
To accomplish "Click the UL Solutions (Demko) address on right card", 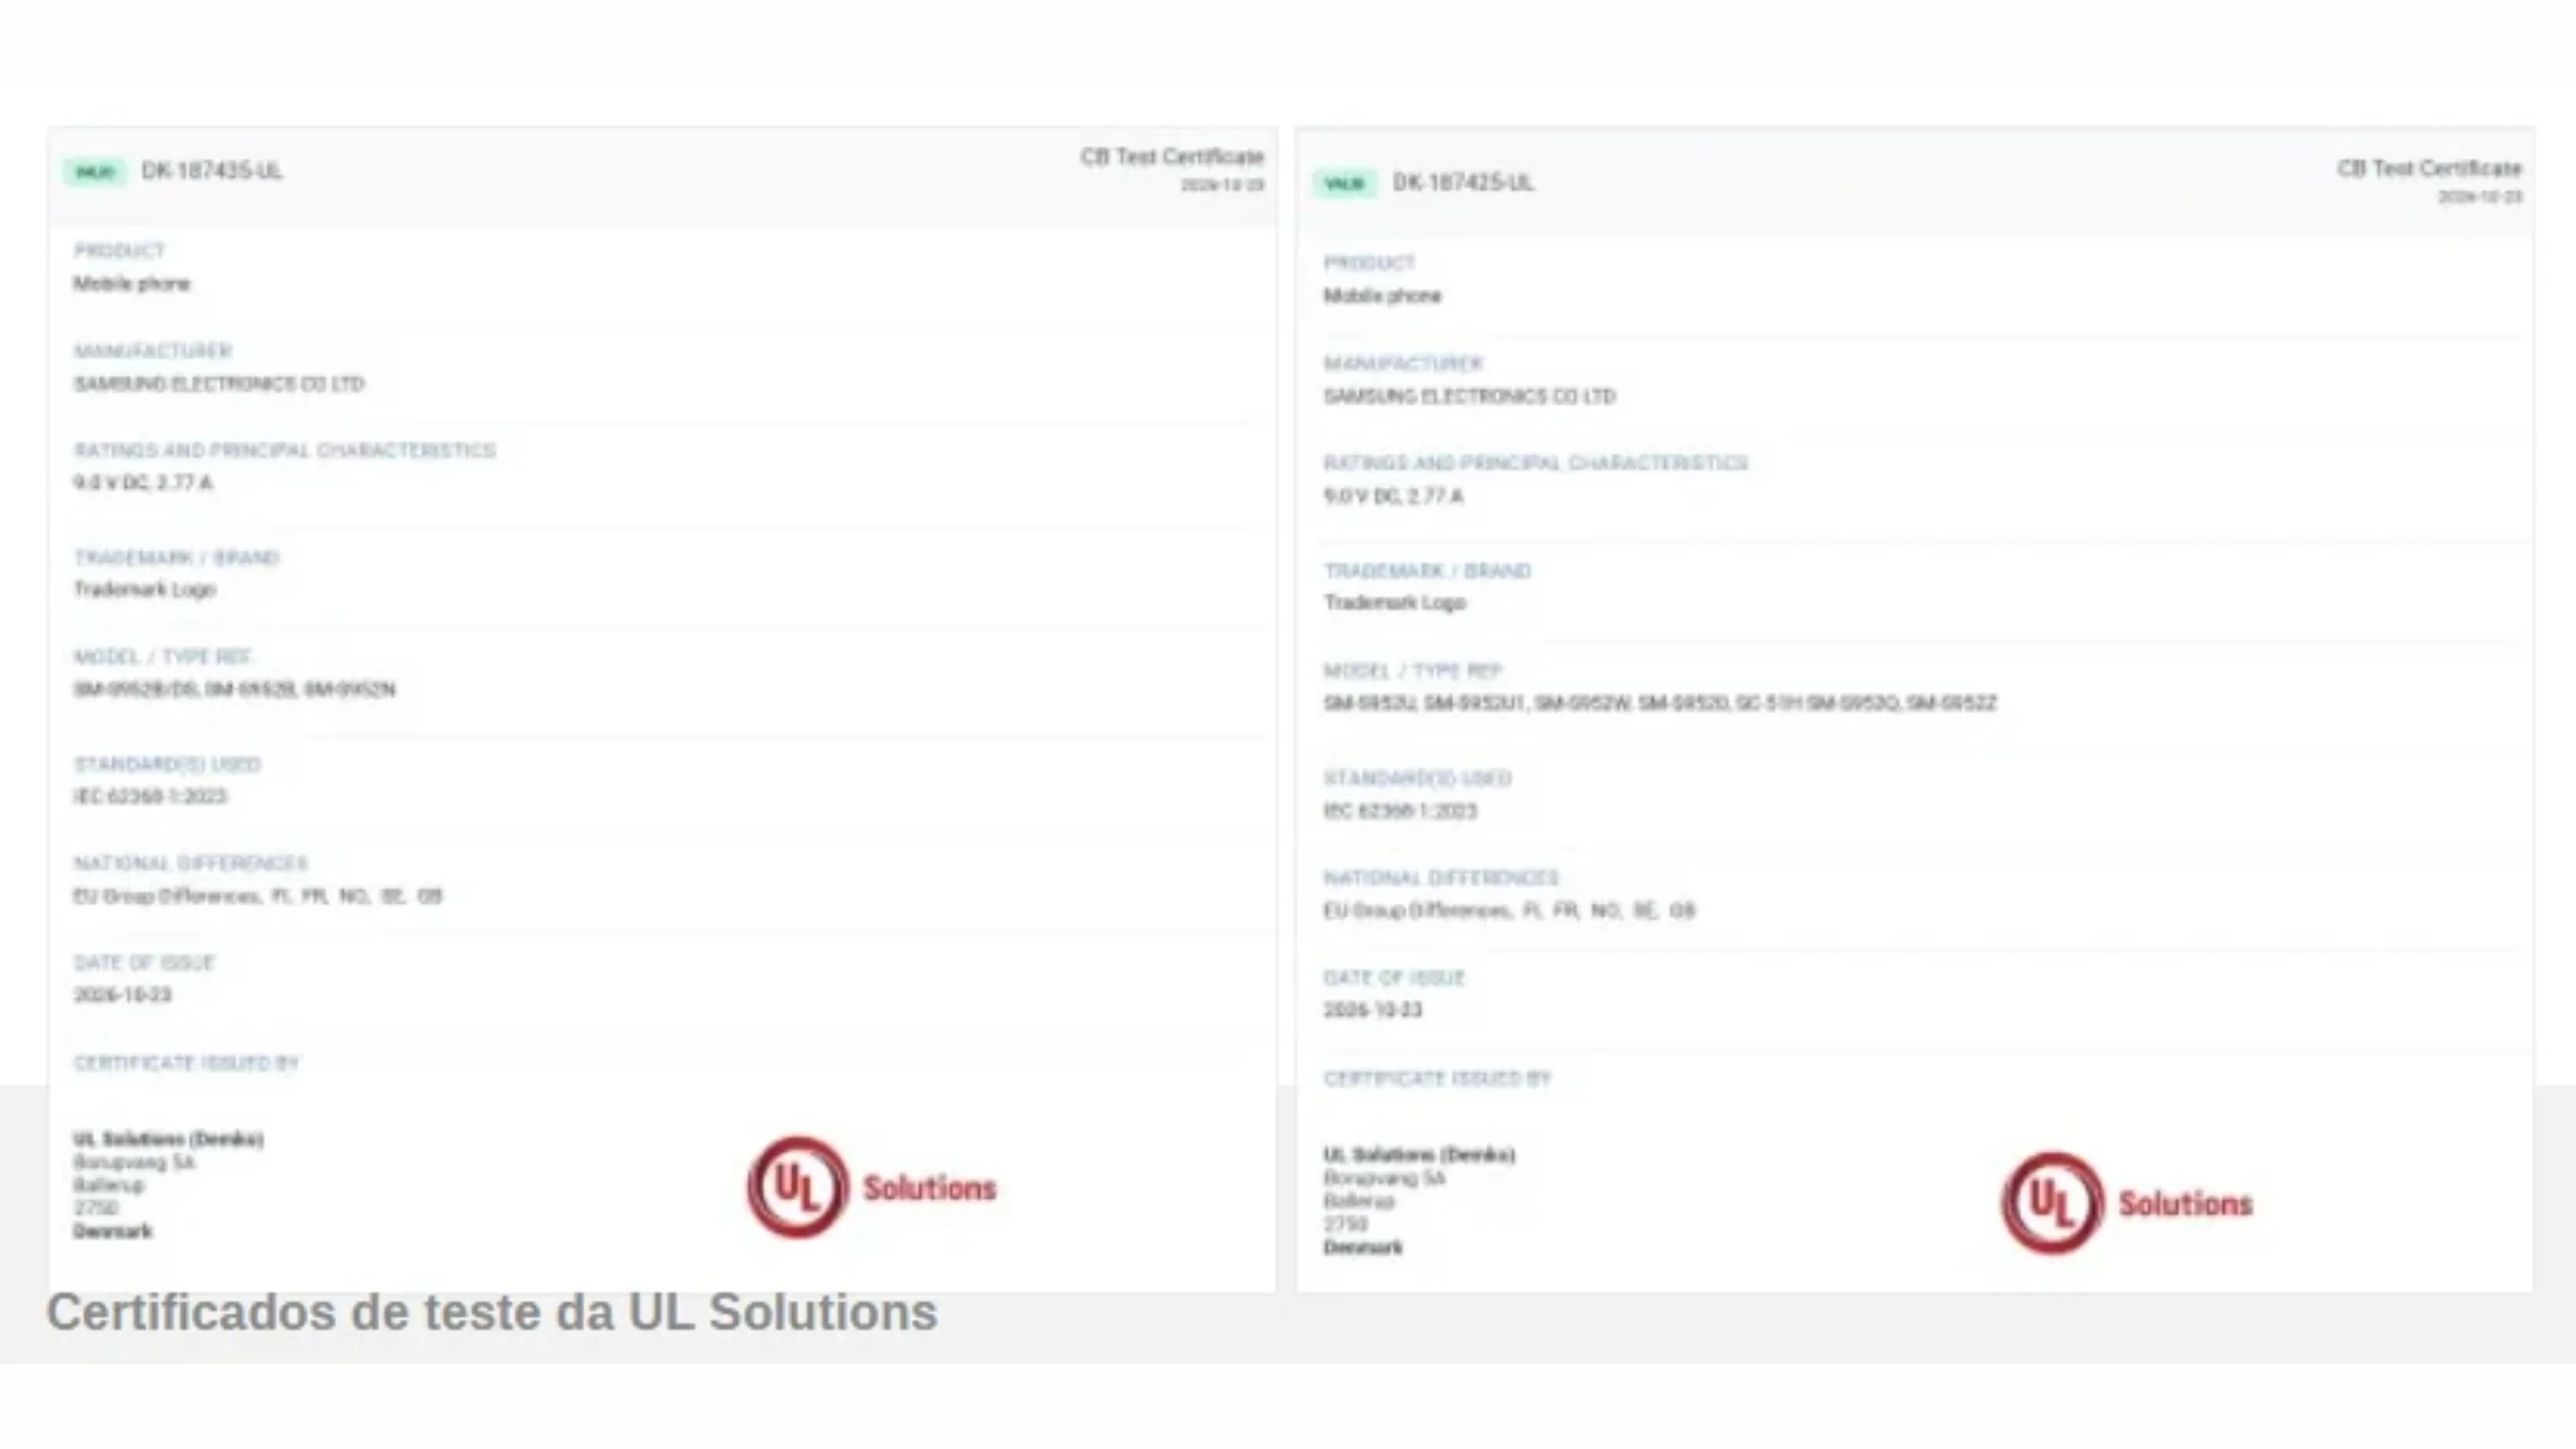I will [1419, 1201].
